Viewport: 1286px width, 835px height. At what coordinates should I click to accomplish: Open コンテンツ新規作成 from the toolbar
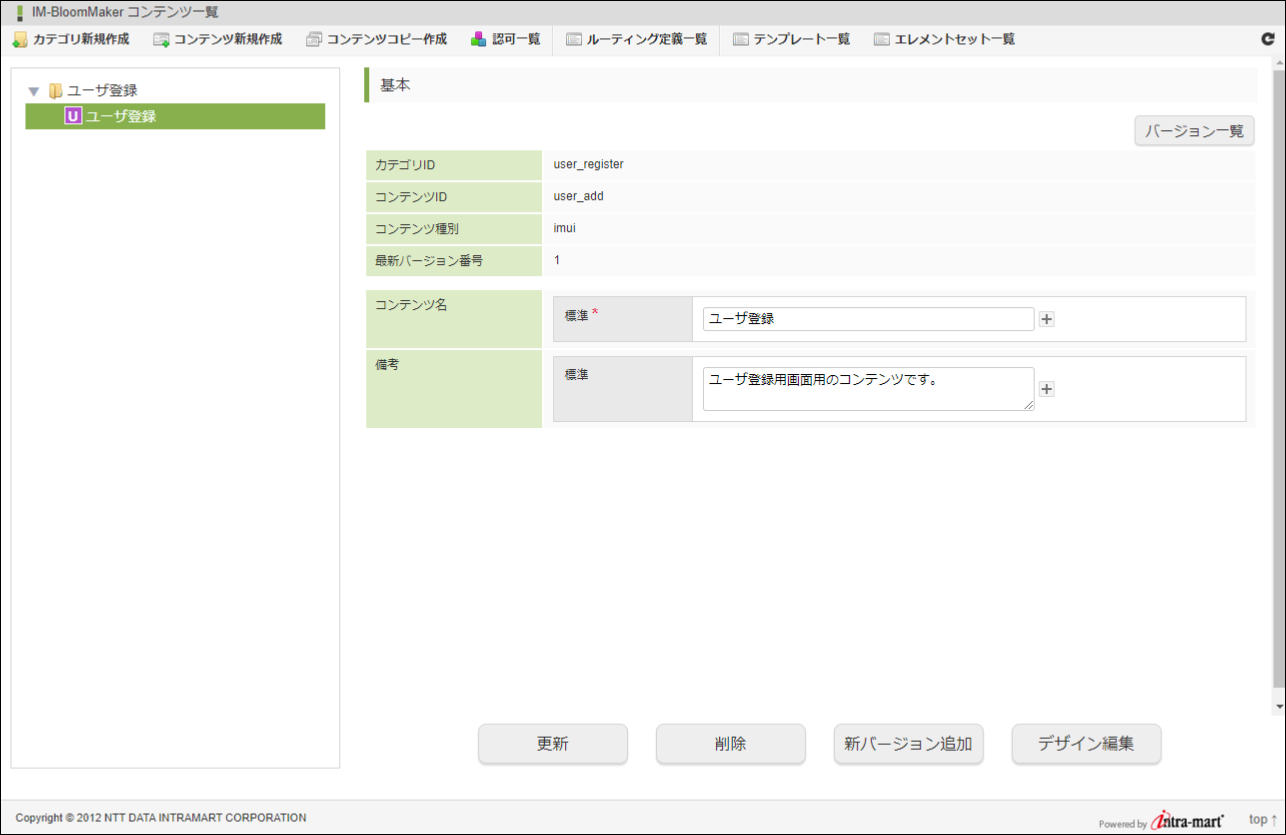click(x=218, y=40)
